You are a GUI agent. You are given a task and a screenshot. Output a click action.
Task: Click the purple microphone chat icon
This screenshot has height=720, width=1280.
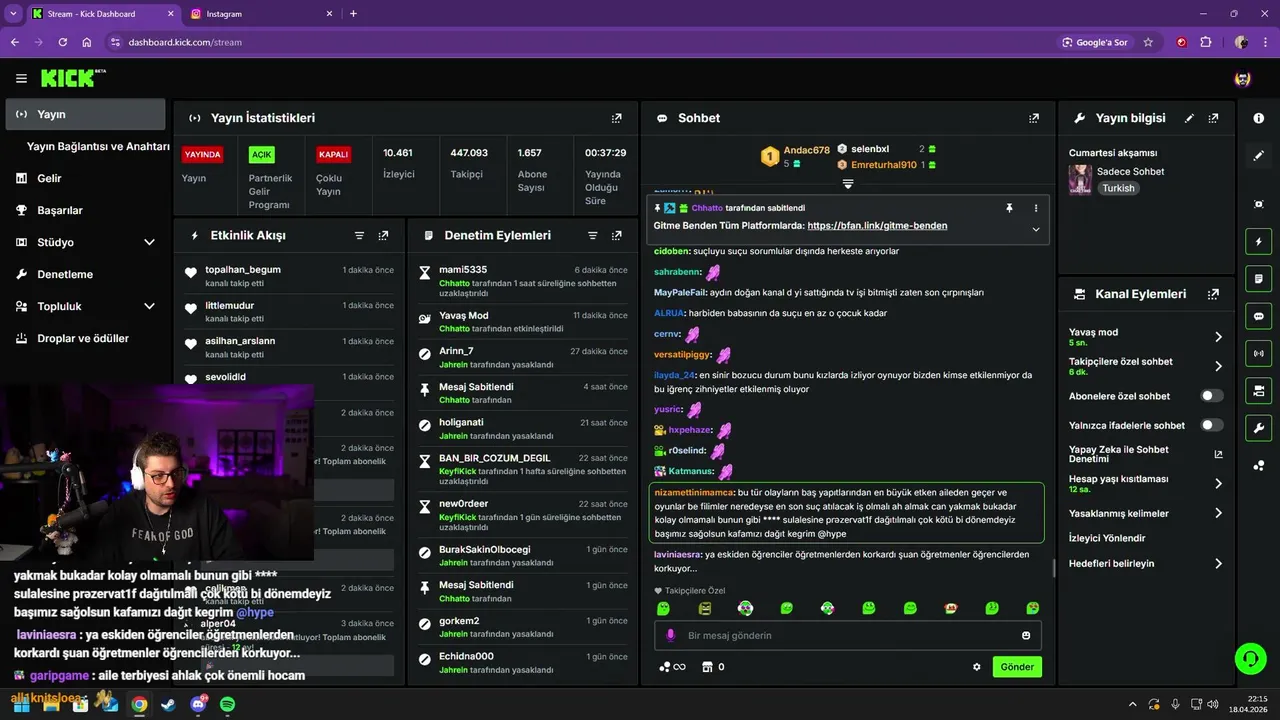pyautogui.click(x=670, y=635)
